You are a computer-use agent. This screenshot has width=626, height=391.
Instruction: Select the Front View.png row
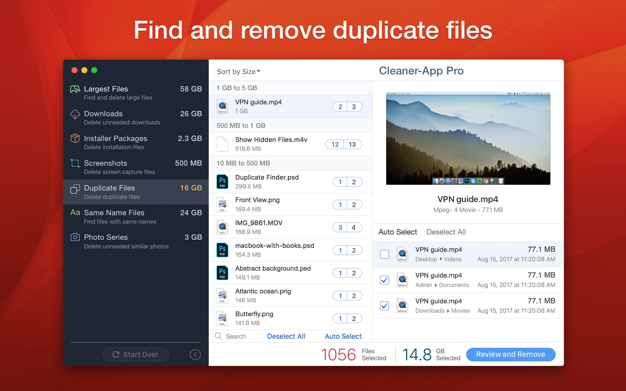[x=291, y=204]
